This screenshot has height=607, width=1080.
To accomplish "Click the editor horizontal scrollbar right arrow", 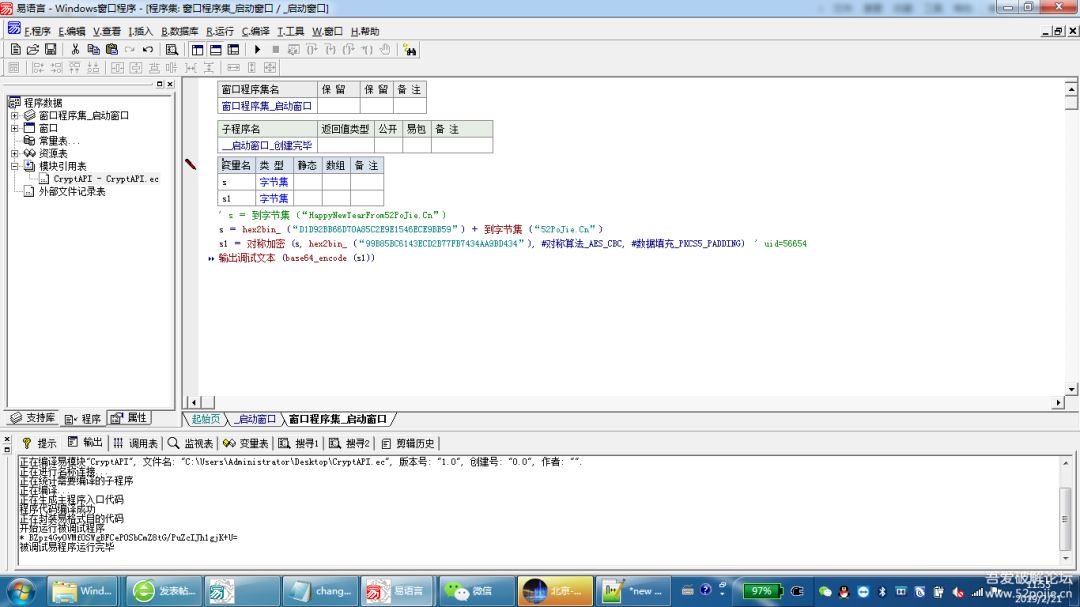I will [x=1059, y=403].
